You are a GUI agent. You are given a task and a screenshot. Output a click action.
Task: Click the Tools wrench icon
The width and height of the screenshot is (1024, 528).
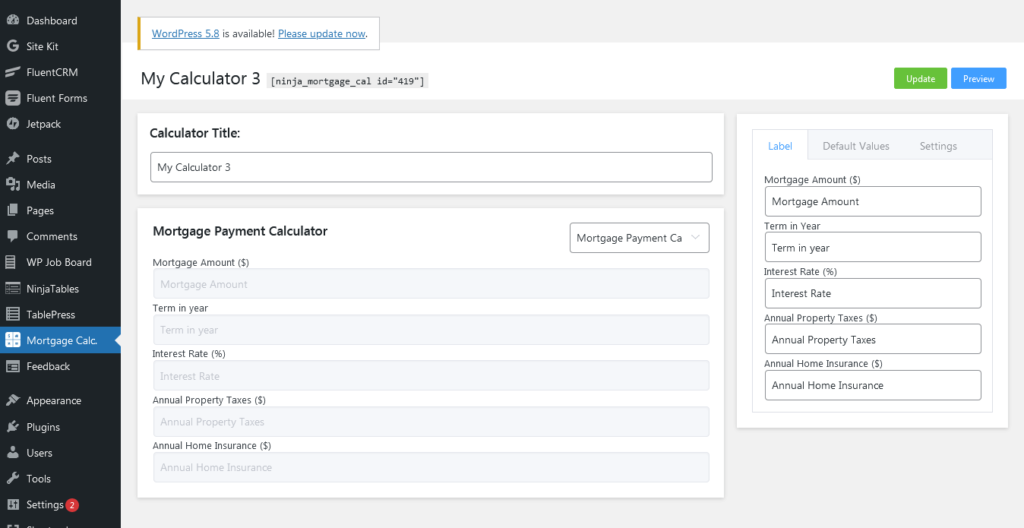click(x=12, y=478)
